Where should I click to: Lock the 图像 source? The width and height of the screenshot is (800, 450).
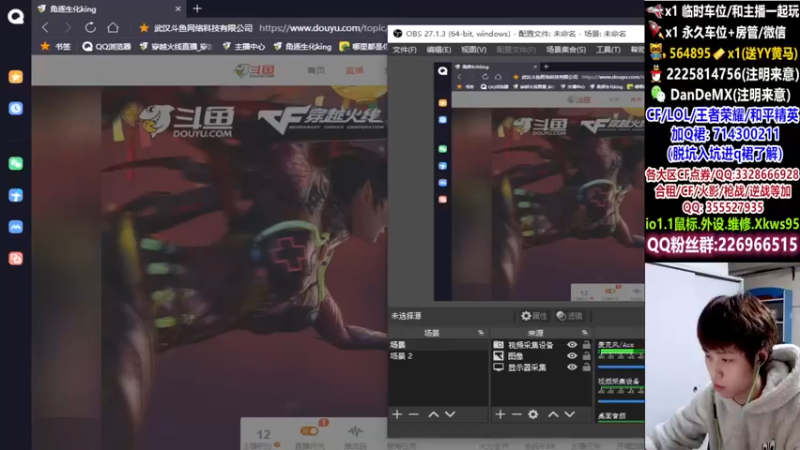[587, 356]
